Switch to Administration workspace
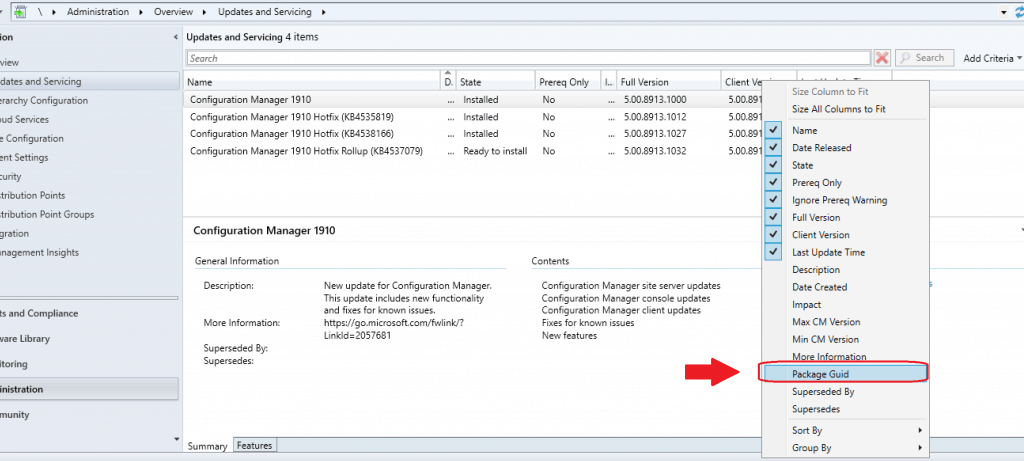1024x461 pixels. pos(89,389)
